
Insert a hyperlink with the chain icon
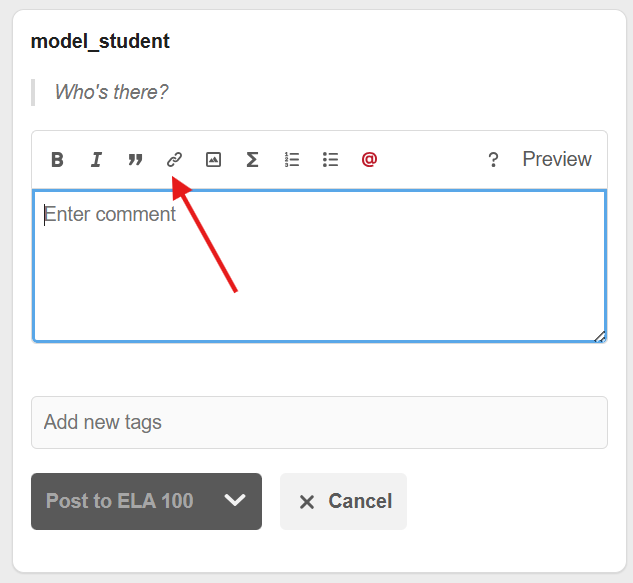[174, 159]
